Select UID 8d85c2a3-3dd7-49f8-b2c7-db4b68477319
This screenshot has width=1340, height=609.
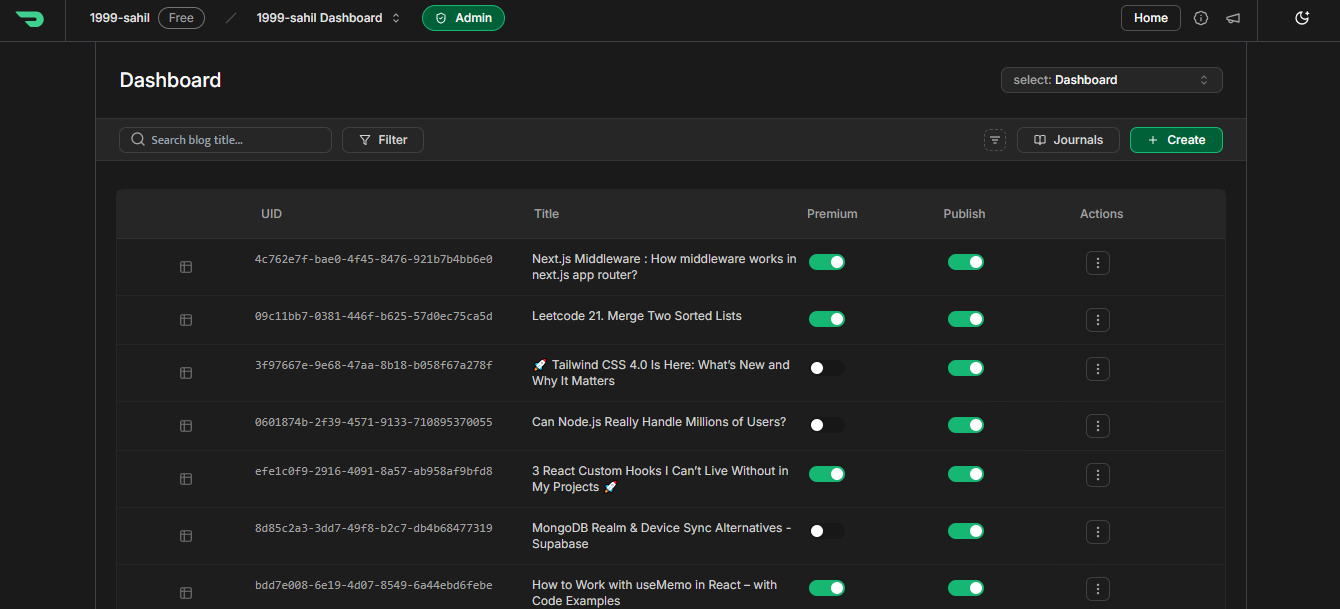point(373,528)
